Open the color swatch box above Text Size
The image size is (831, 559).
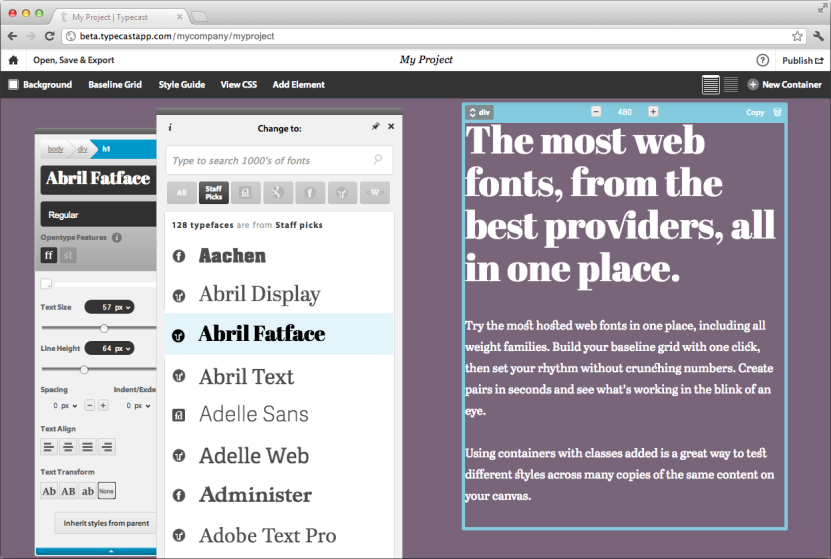(47, 284)
